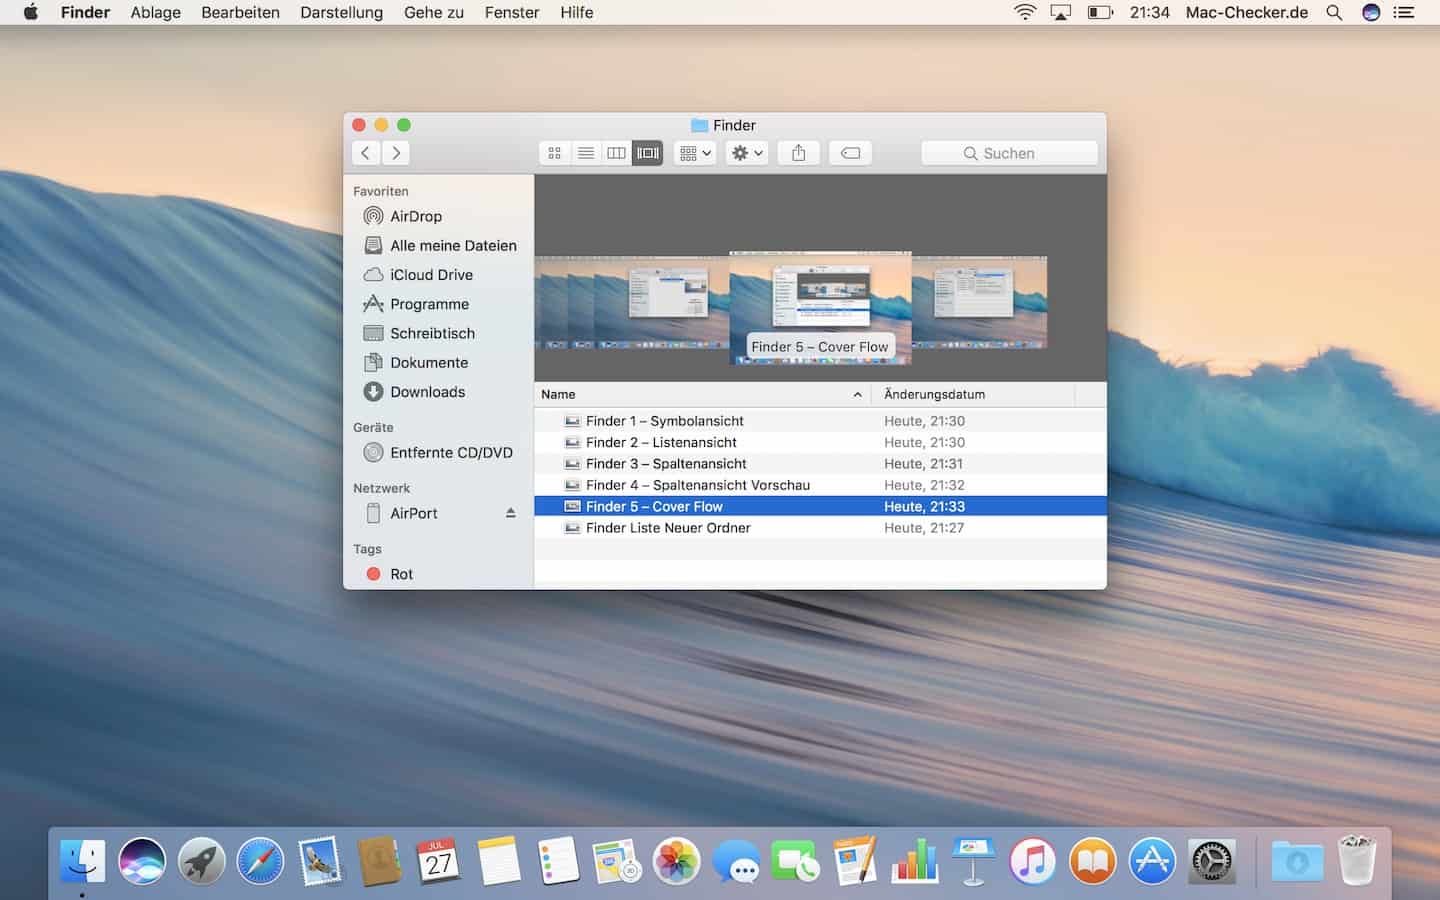This screenshot has width=1440, height=900.
Task: Select file Finder 2 – Listenansicht
Action: tap(820, 442)
